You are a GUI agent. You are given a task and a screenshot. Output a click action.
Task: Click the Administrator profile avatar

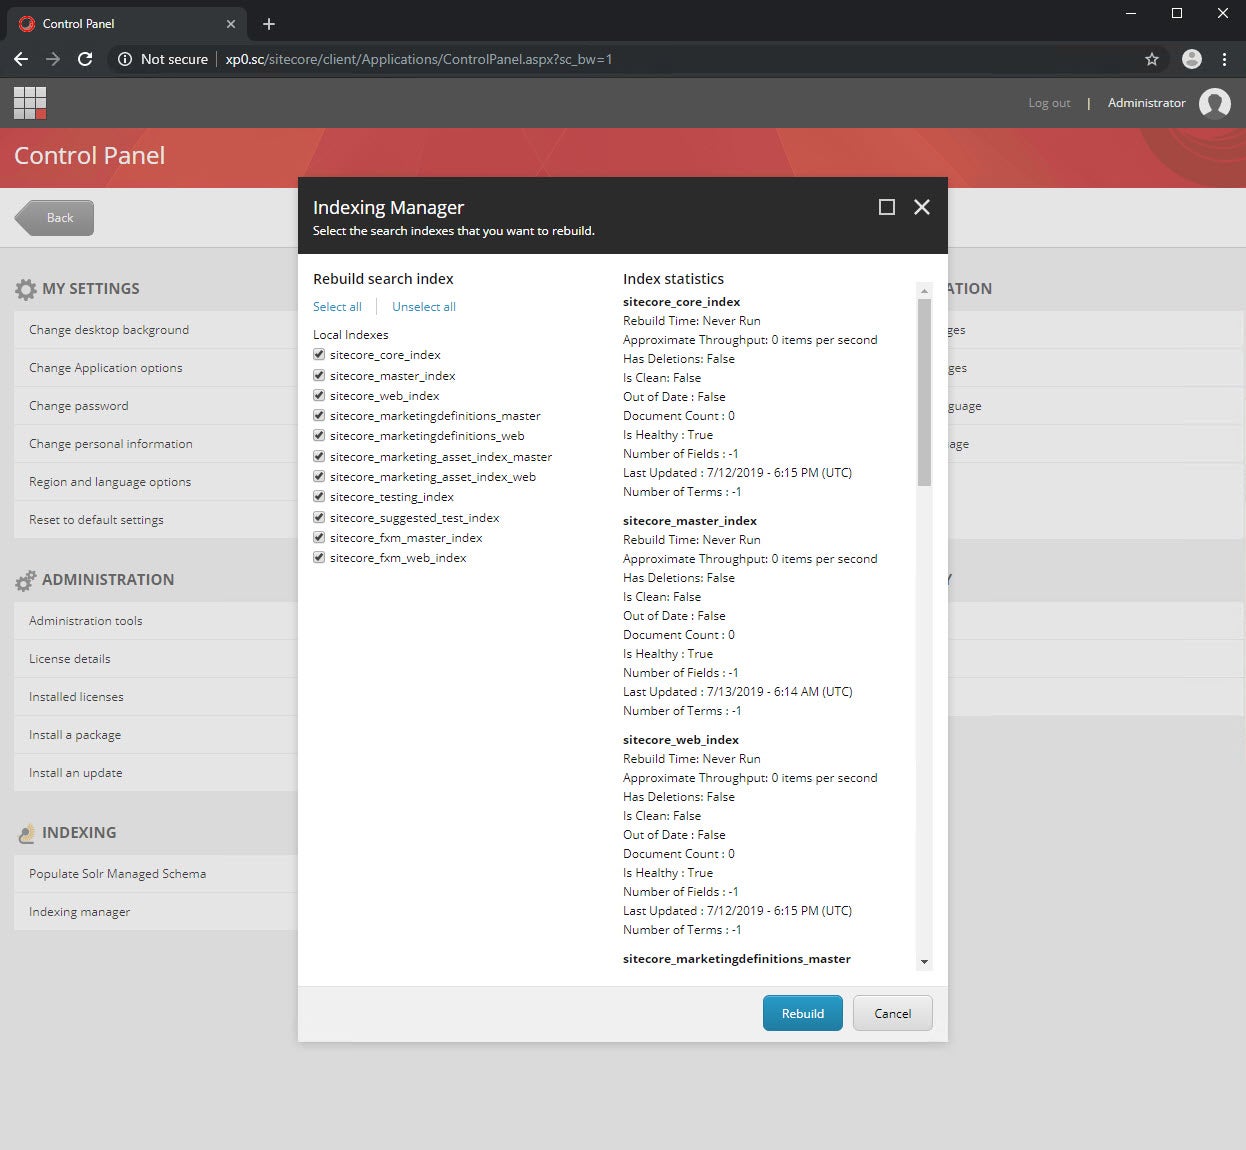[x=1215, y=103]
